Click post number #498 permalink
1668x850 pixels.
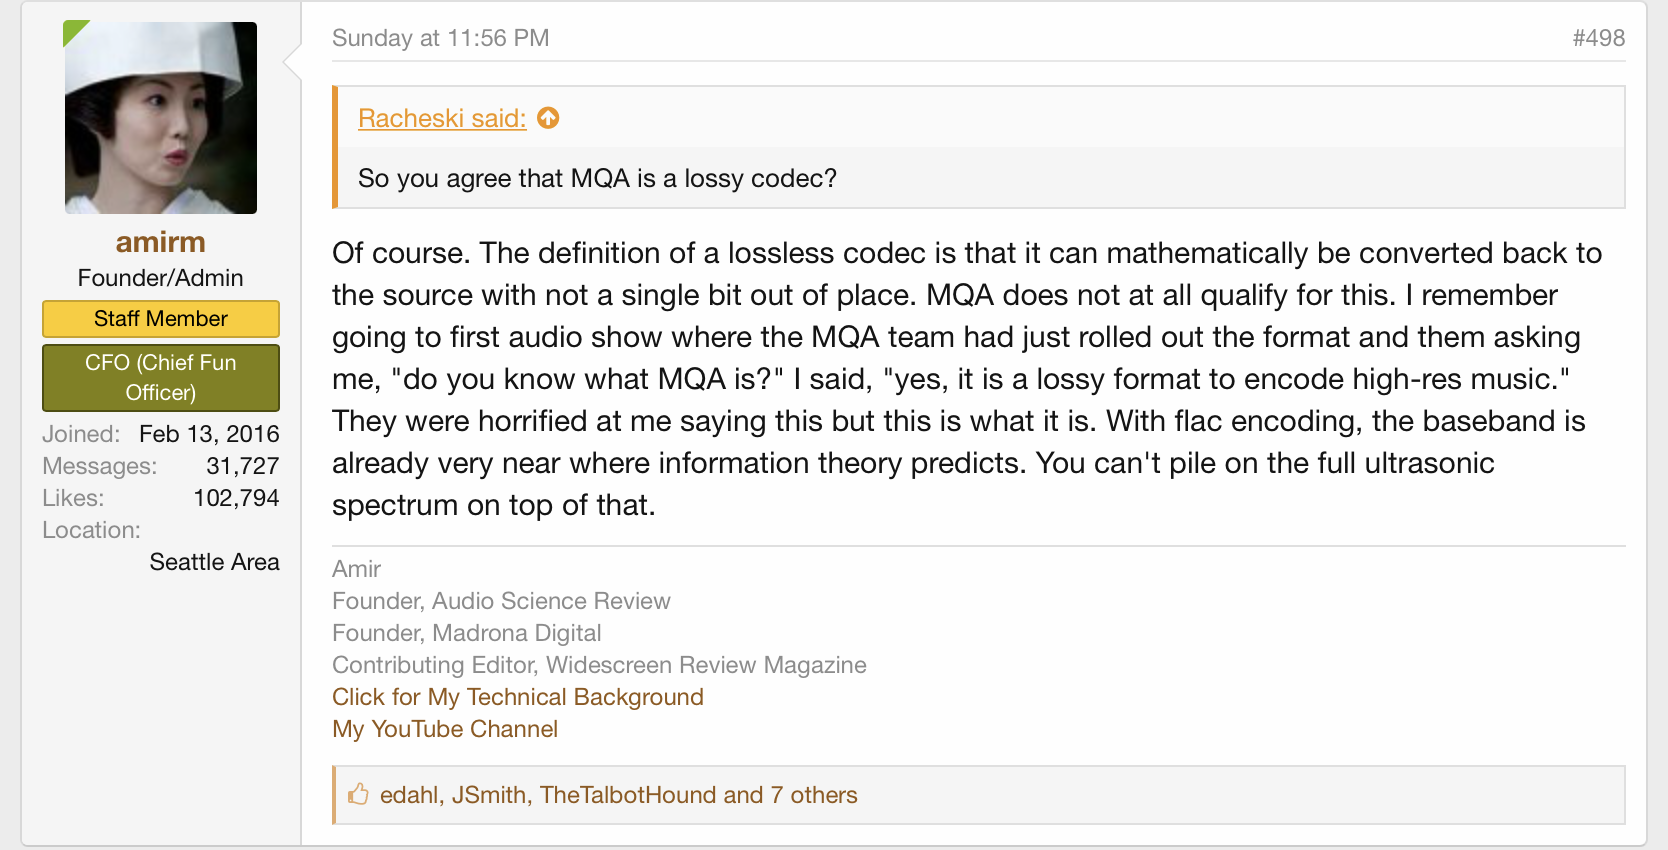tap(1598, 38)
